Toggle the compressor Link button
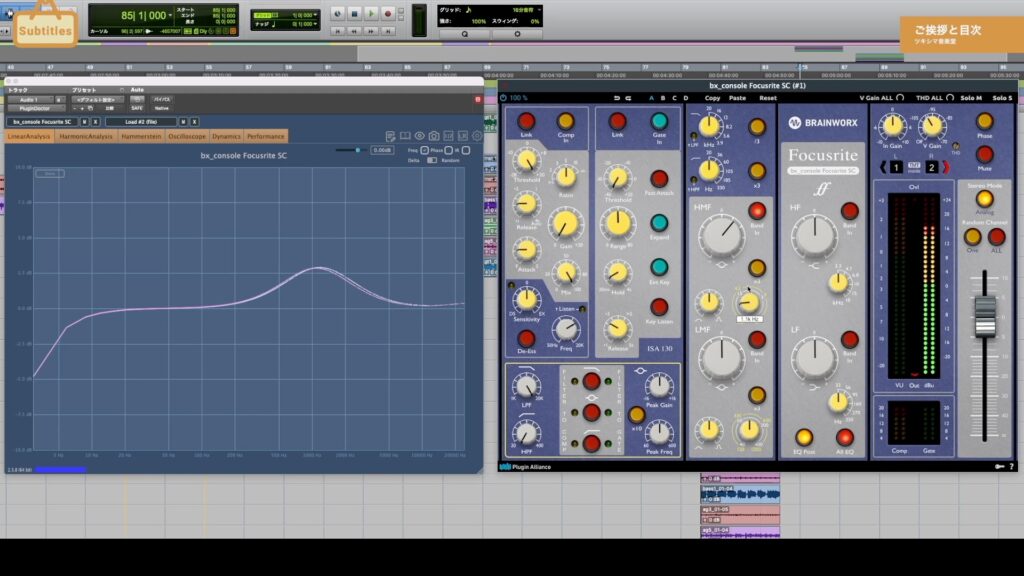This screenshot has height=576, width=1024. pos(526,121)
